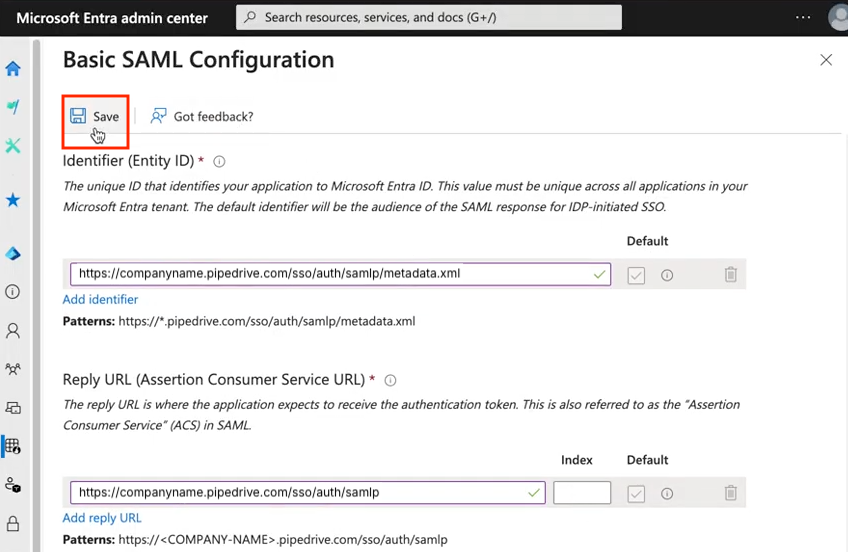Image resolution: width=848 pixels, height=552 pixels.
Task: Toggle Default checkbox for the reply URL
Action: coord(636,493)
